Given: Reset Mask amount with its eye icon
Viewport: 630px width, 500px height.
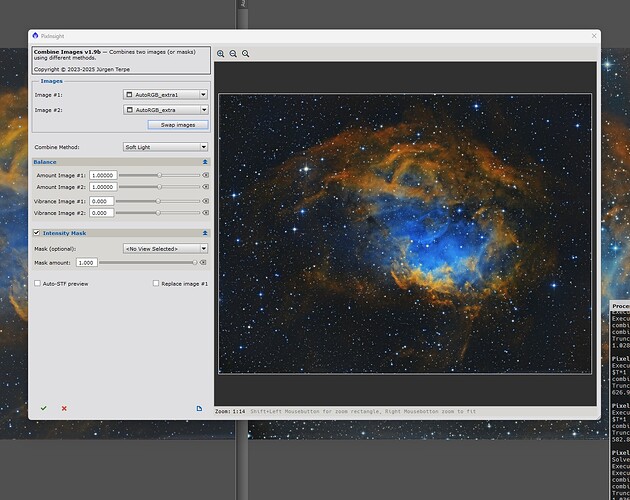Looking at the screenshot, I should click(x=203, y=262).
